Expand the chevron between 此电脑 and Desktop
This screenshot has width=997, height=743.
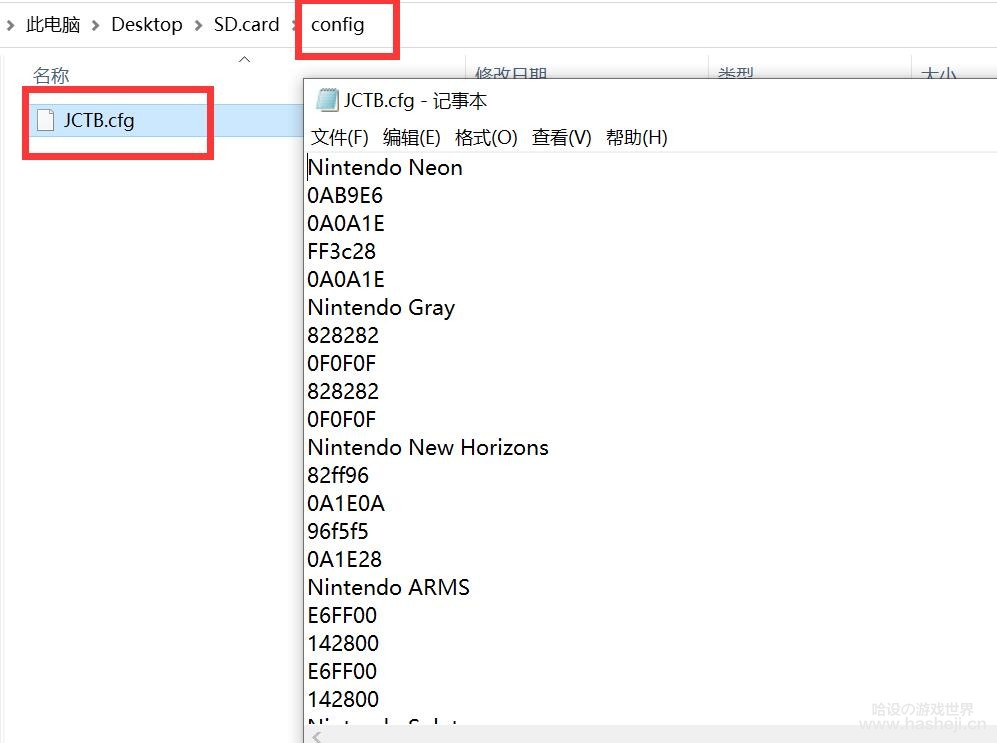[95, 25]
